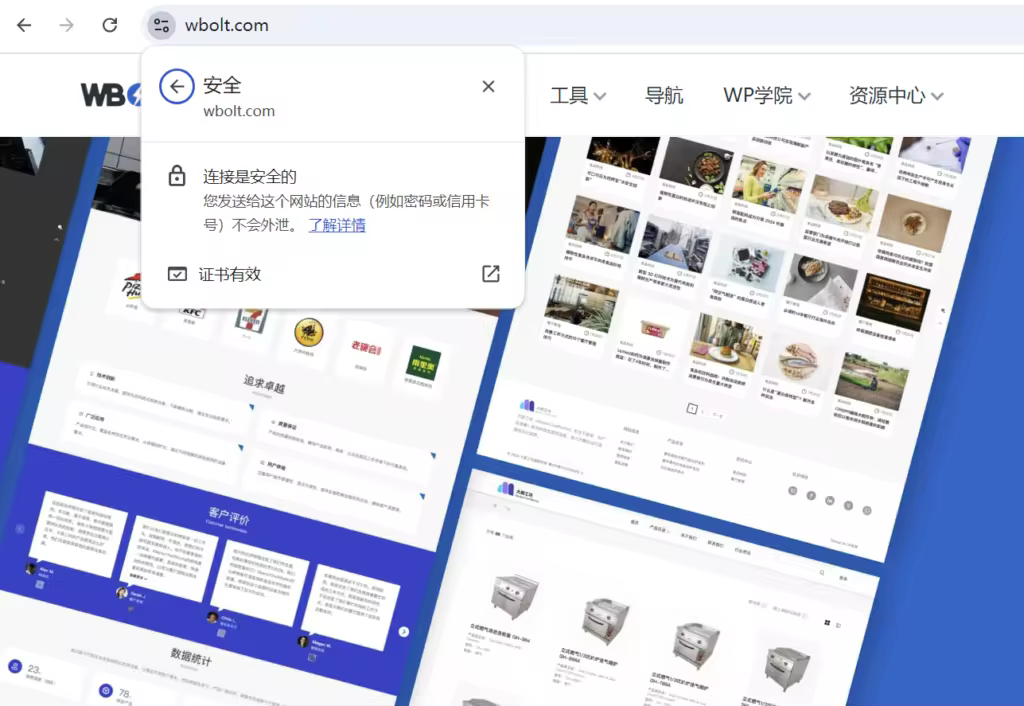Expand the chevron beside 资源中心
The height and width of the screenshot is (706, 1024).
click(937, 97)
